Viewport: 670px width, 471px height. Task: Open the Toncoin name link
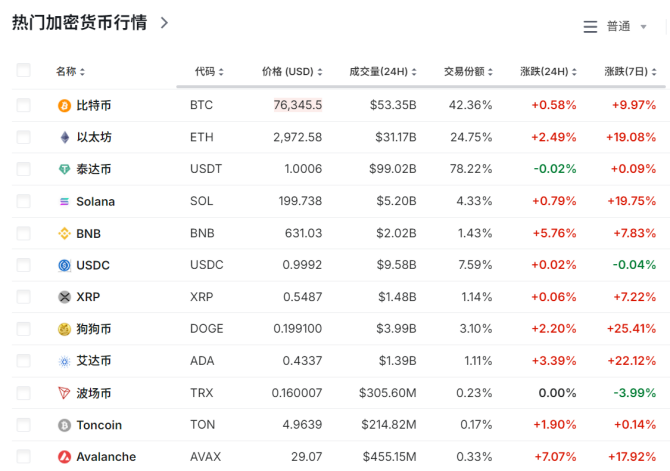[x=99, y=425]
